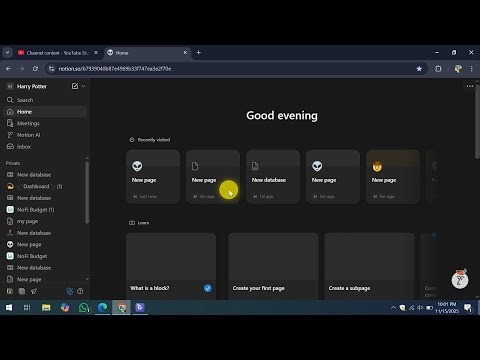
Task: Reload the page with the refresh icon
Action: coord(35,69)
